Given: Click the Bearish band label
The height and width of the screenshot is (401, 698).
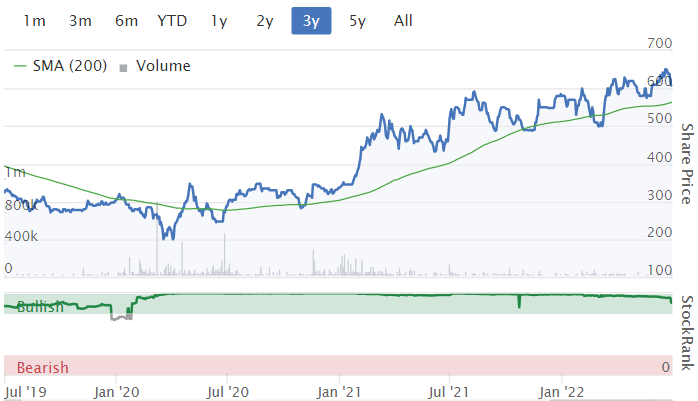Looking at the screenshot, I should pos(43,368).
